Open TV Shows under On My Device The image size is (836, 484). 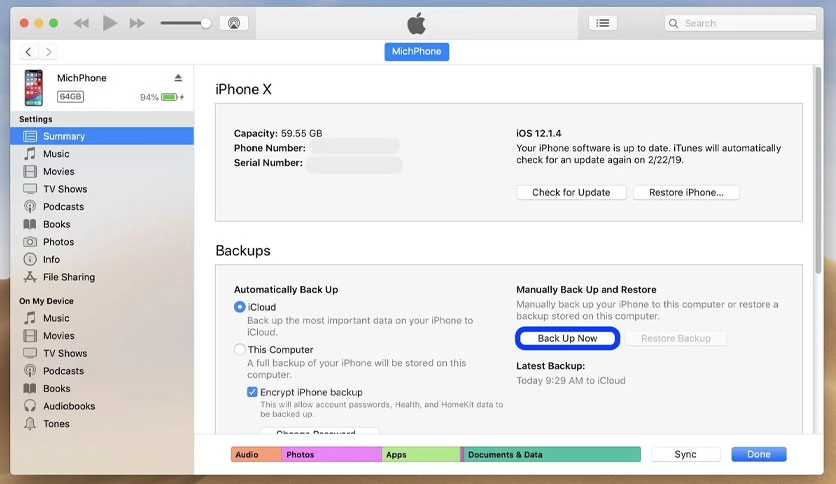coord(102,353)
